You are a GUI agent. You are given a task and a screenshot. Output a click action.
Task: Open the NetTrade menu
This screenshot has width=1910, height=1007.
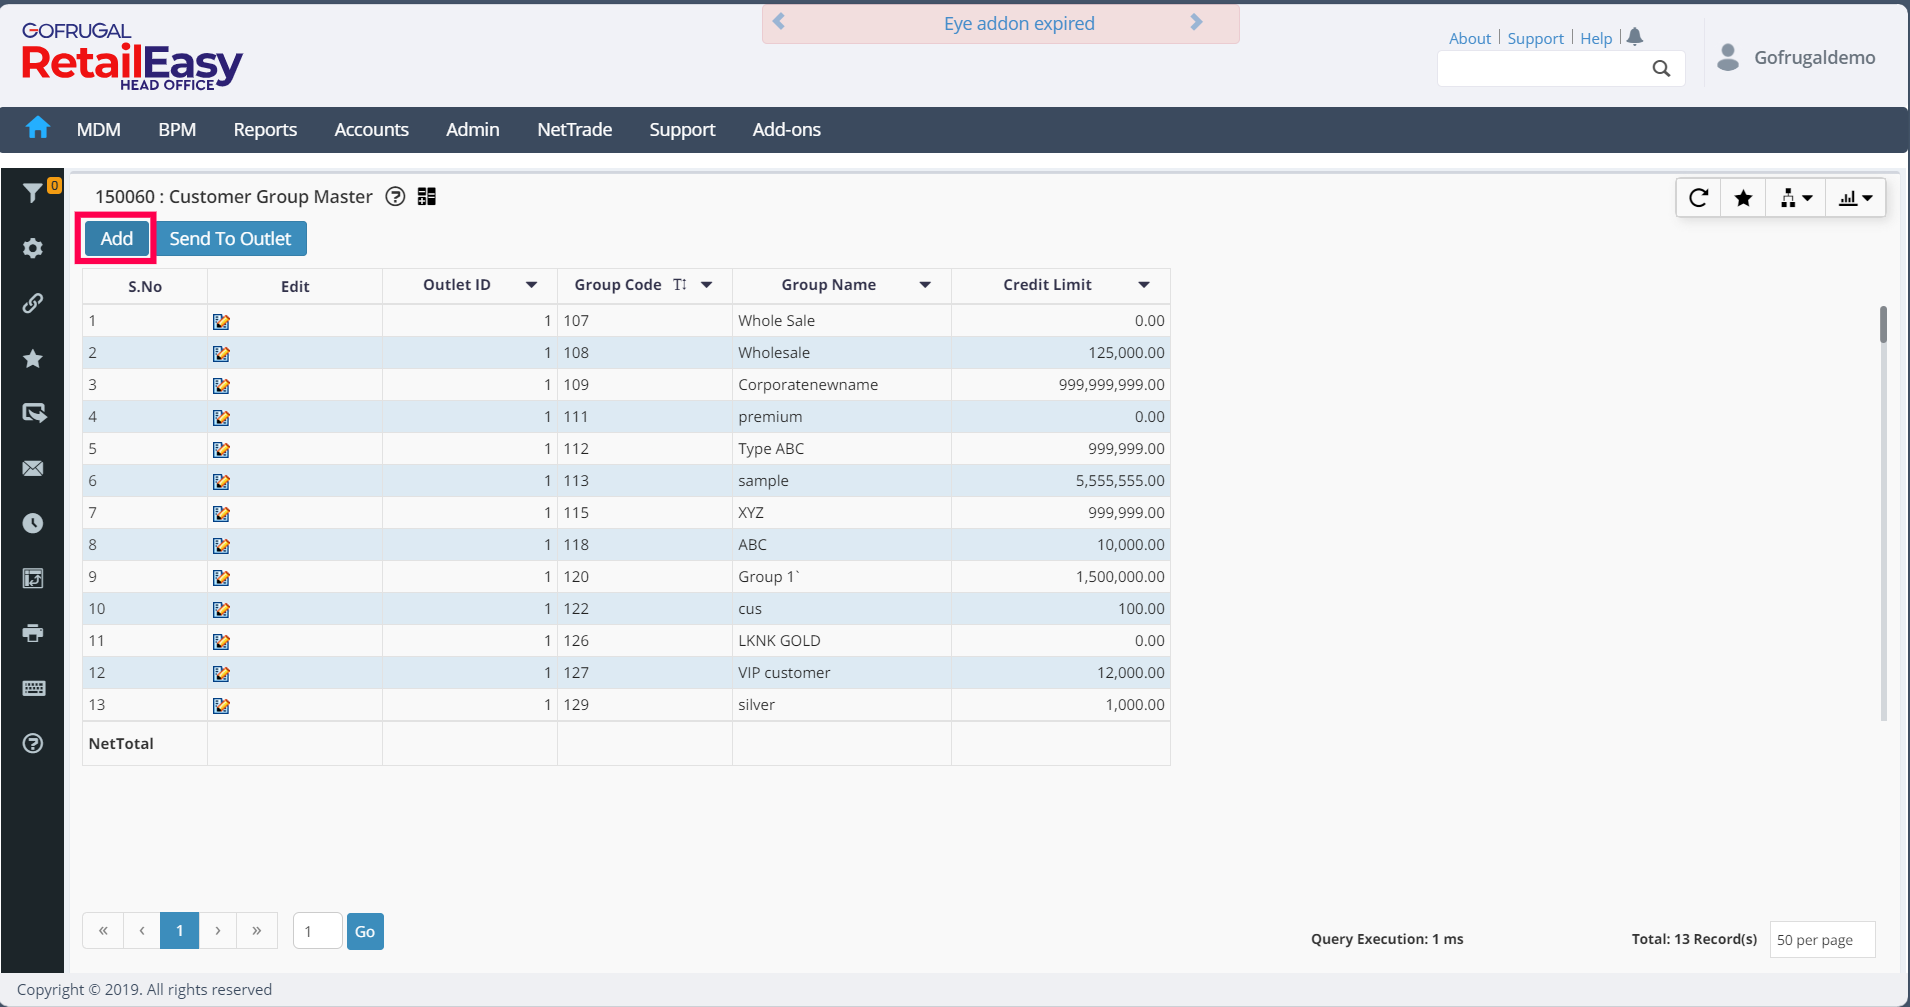click(x=575, y=129)
